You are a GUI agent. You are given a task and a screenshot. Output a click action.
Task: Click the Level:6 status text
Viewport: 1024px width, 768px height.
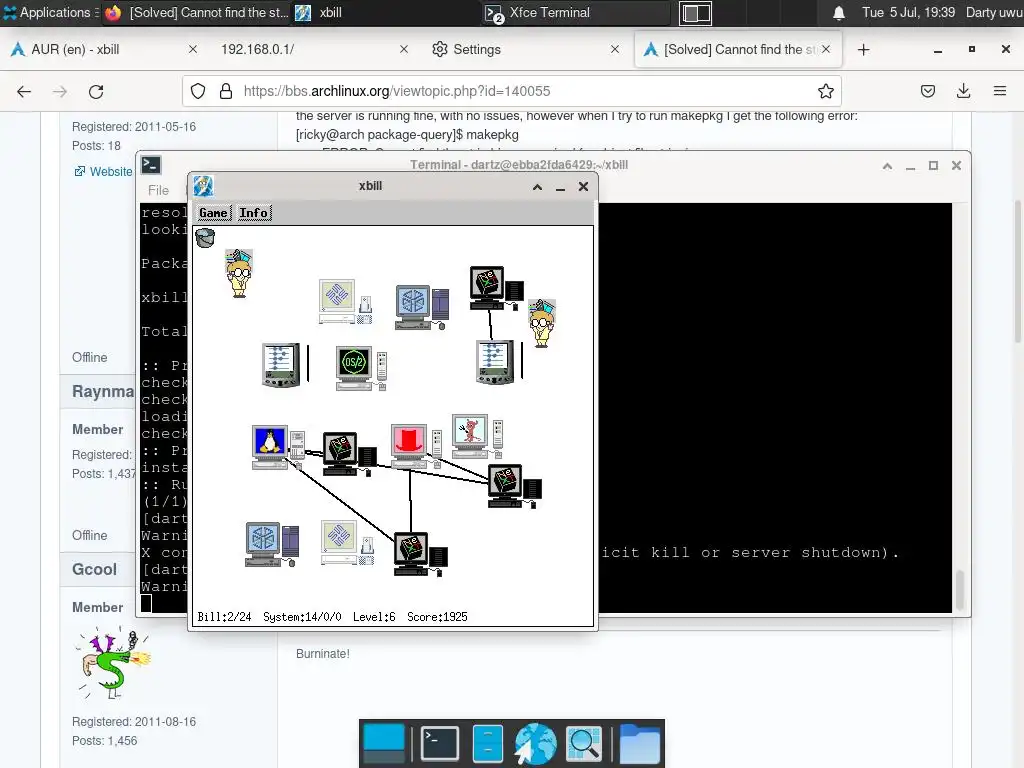374,617
